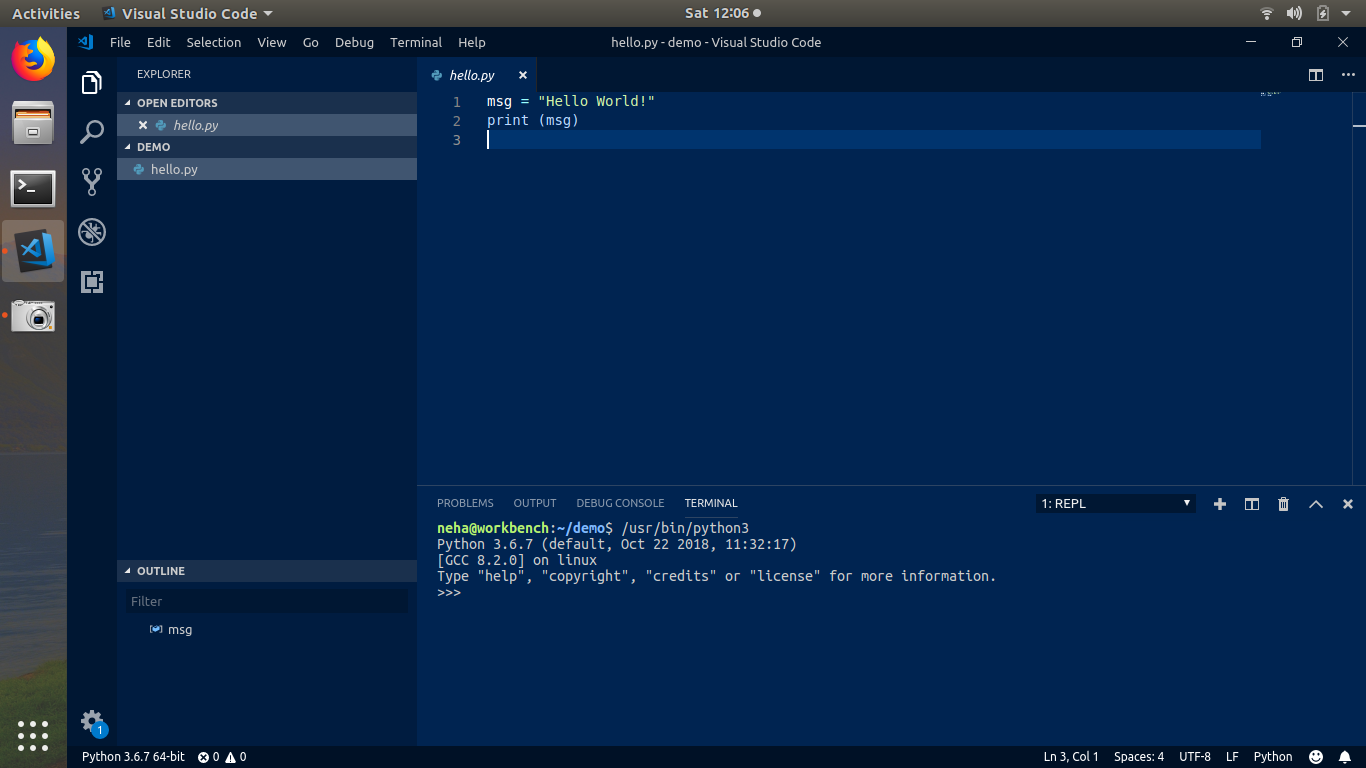Open the Search view in activity bar
The width and height of the screenshot is (1366, 768).
pos(92,132)
